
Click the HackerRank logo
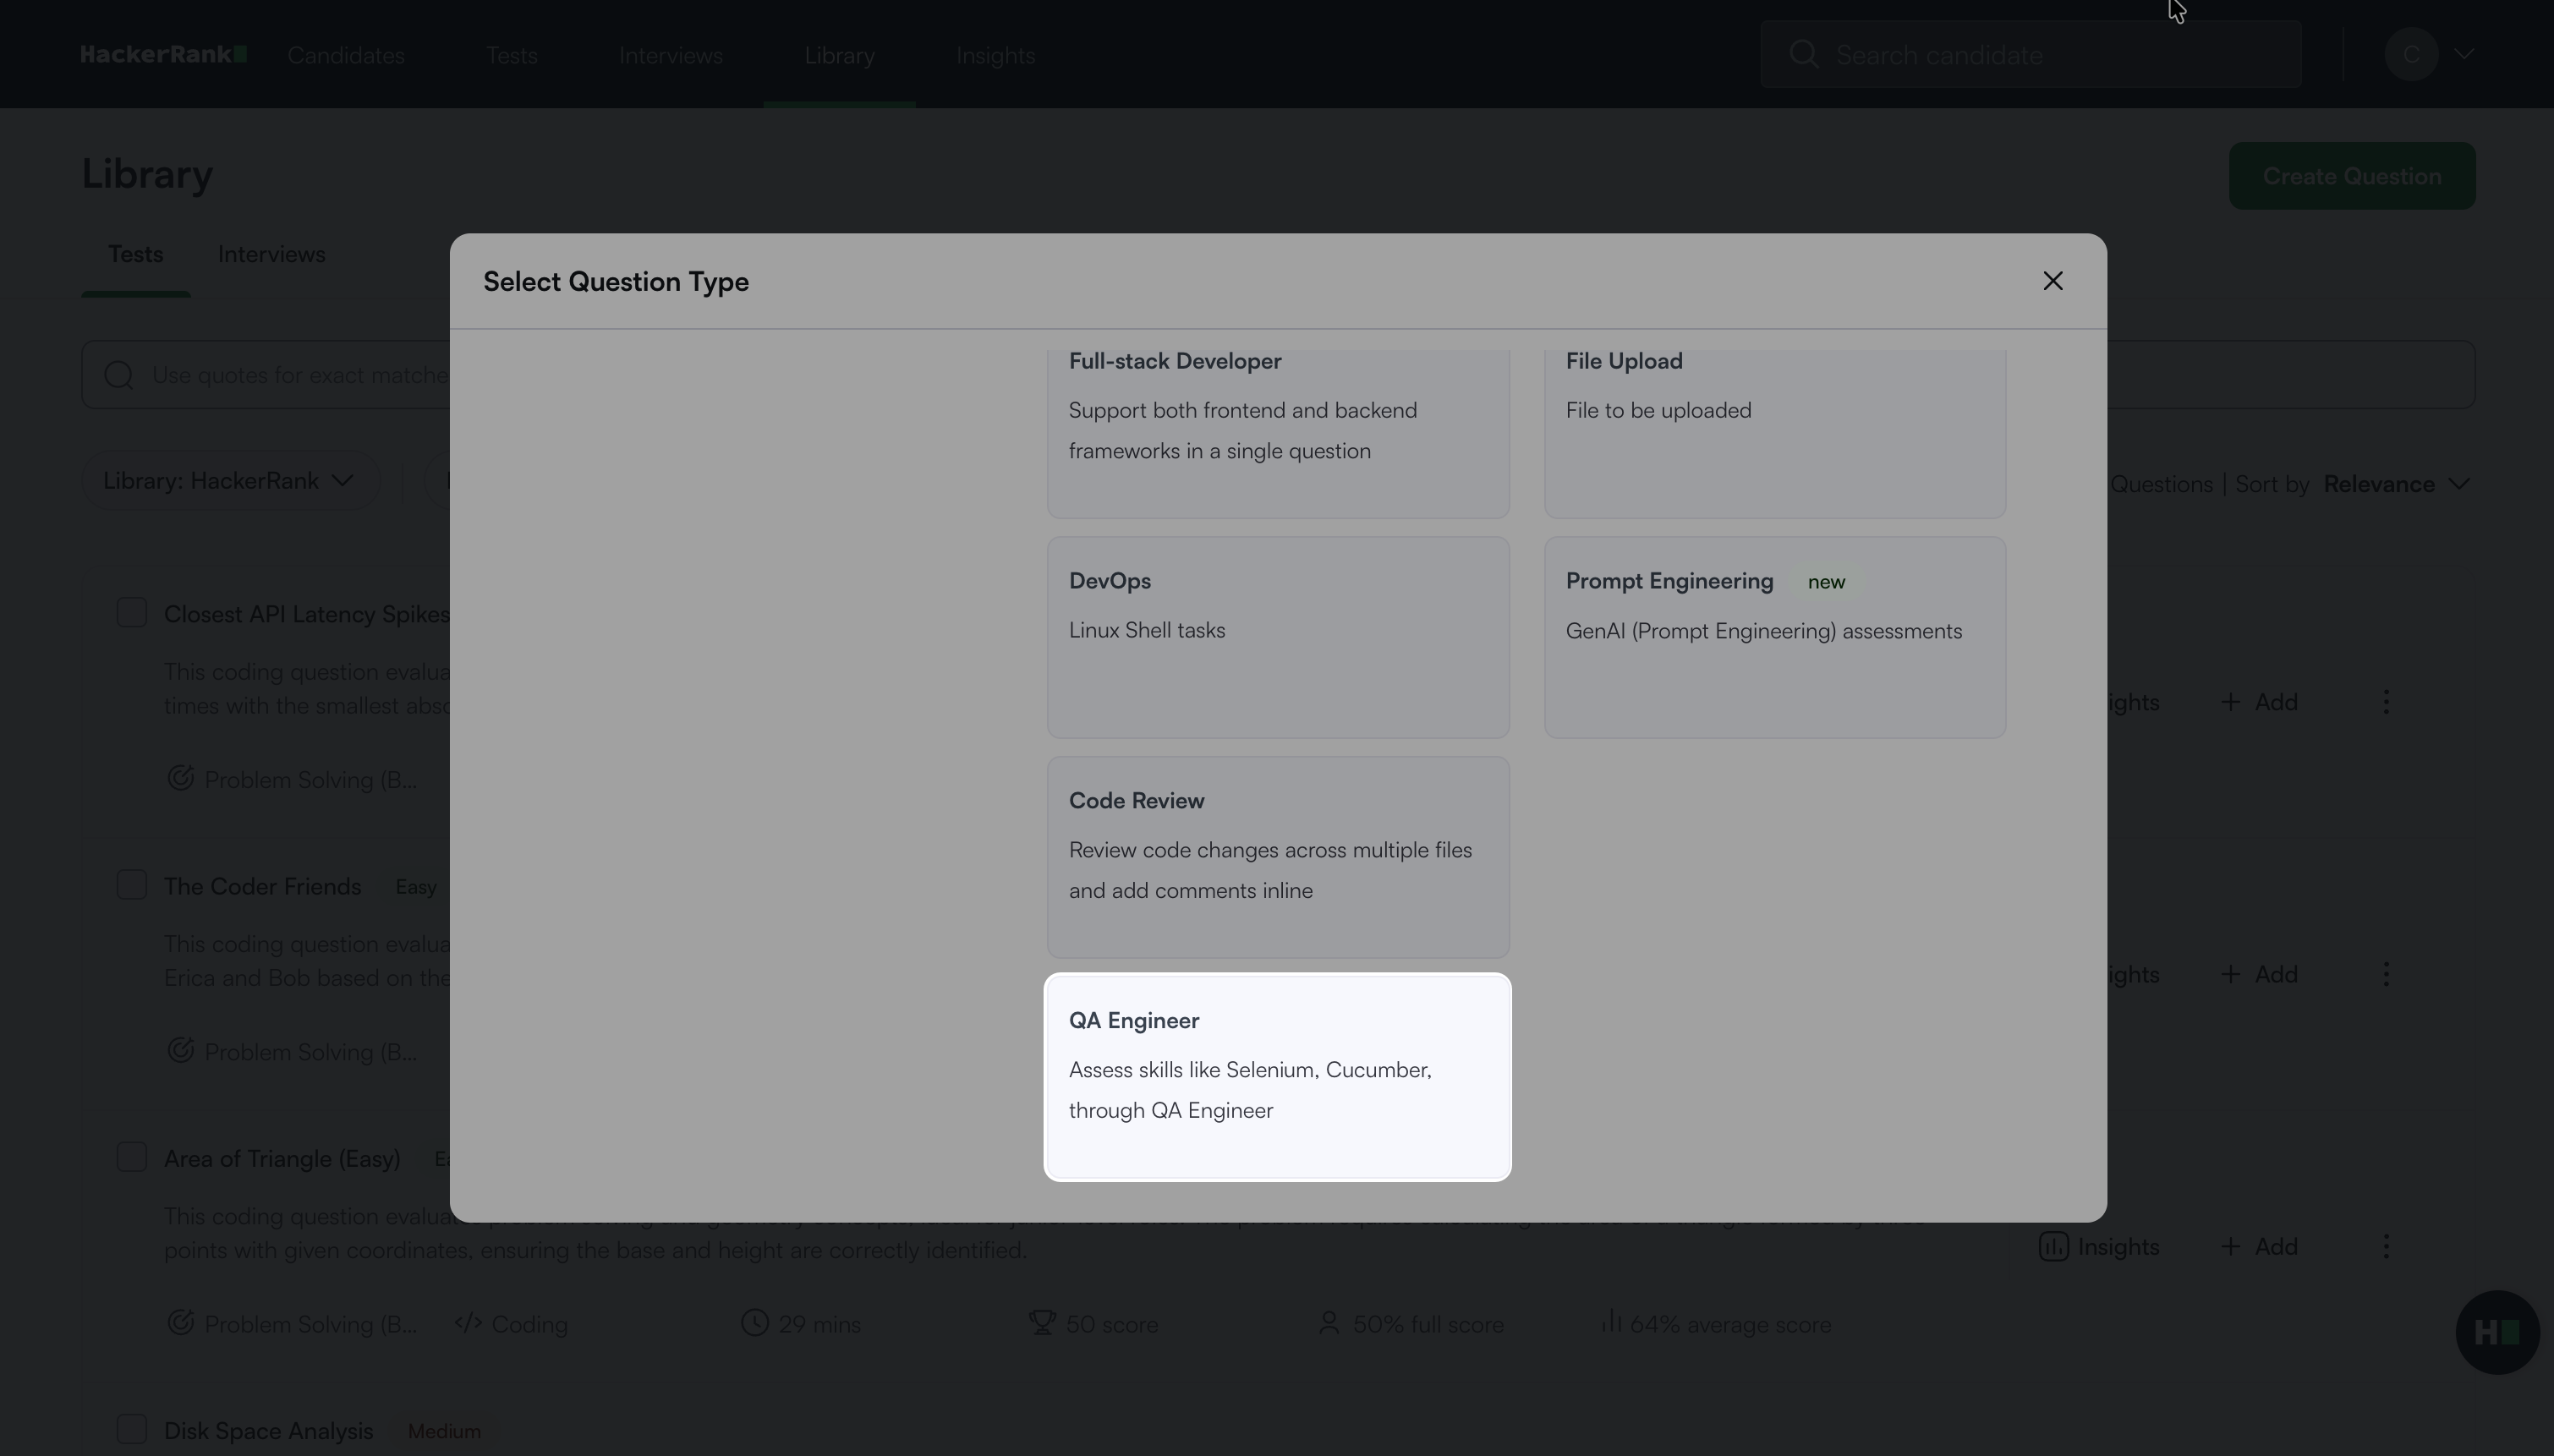[163, 54]
